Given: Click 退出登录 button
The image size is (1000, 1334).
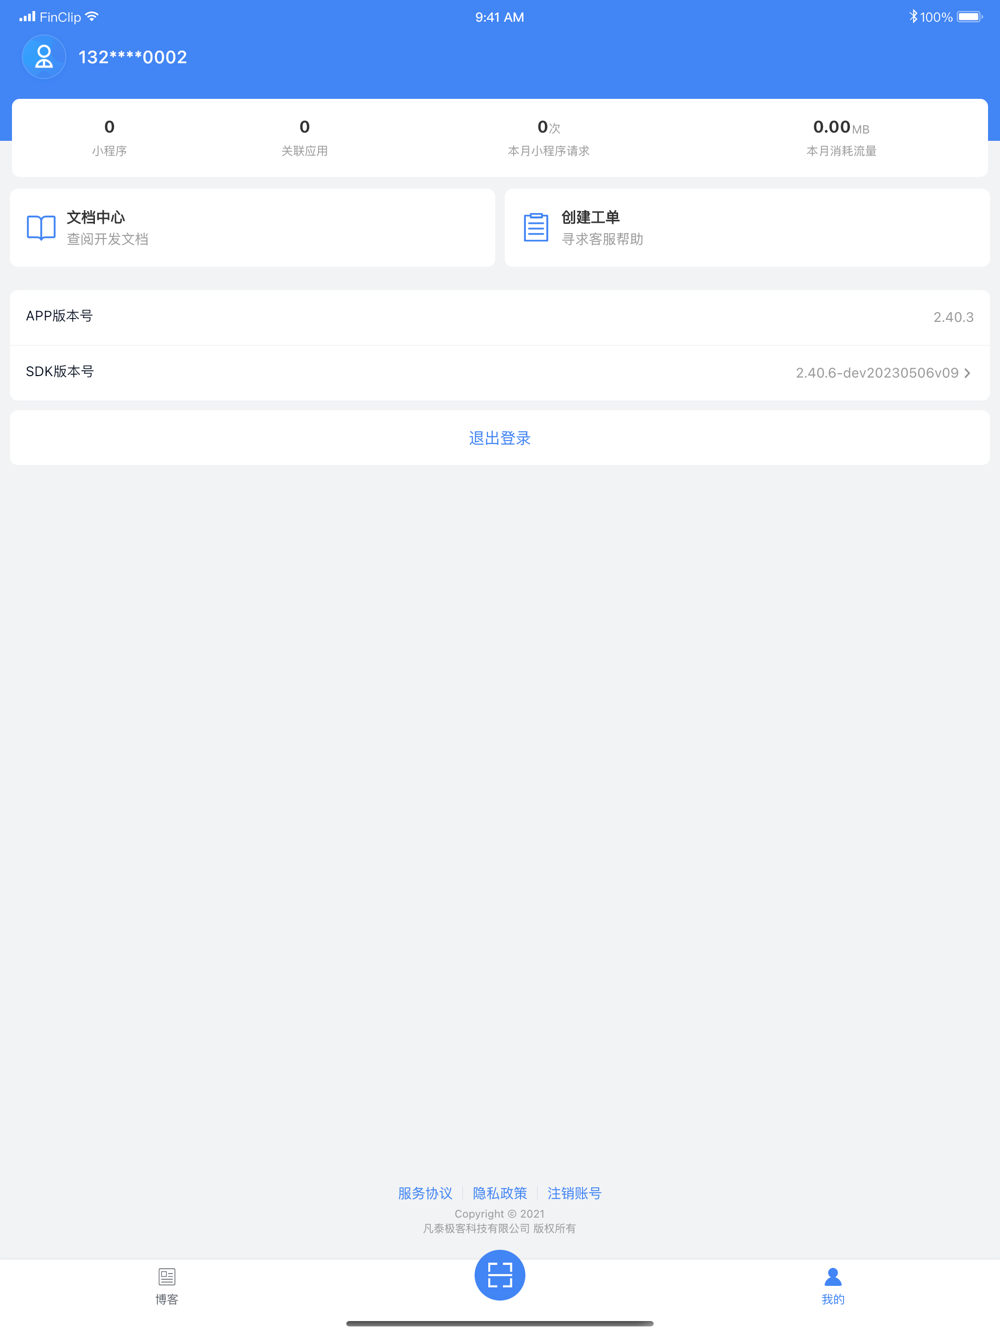Looking at the screenshot, I should (500, 438).
